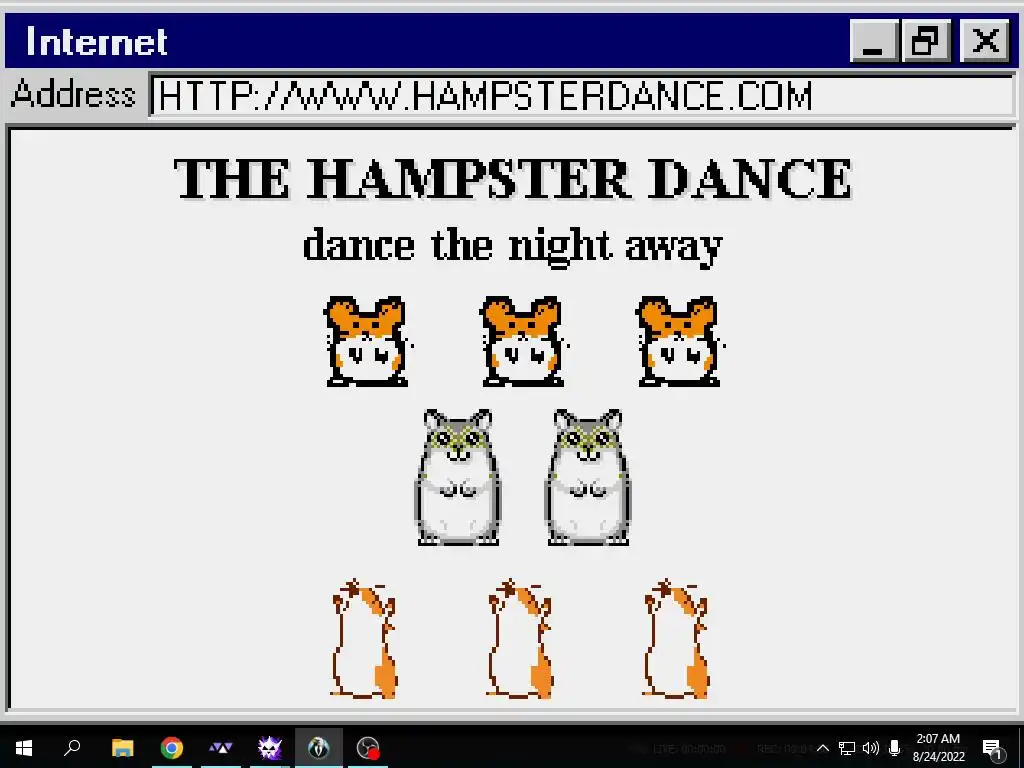Click THE HAMPSTER DANCE heading

(x=513, y=178)
